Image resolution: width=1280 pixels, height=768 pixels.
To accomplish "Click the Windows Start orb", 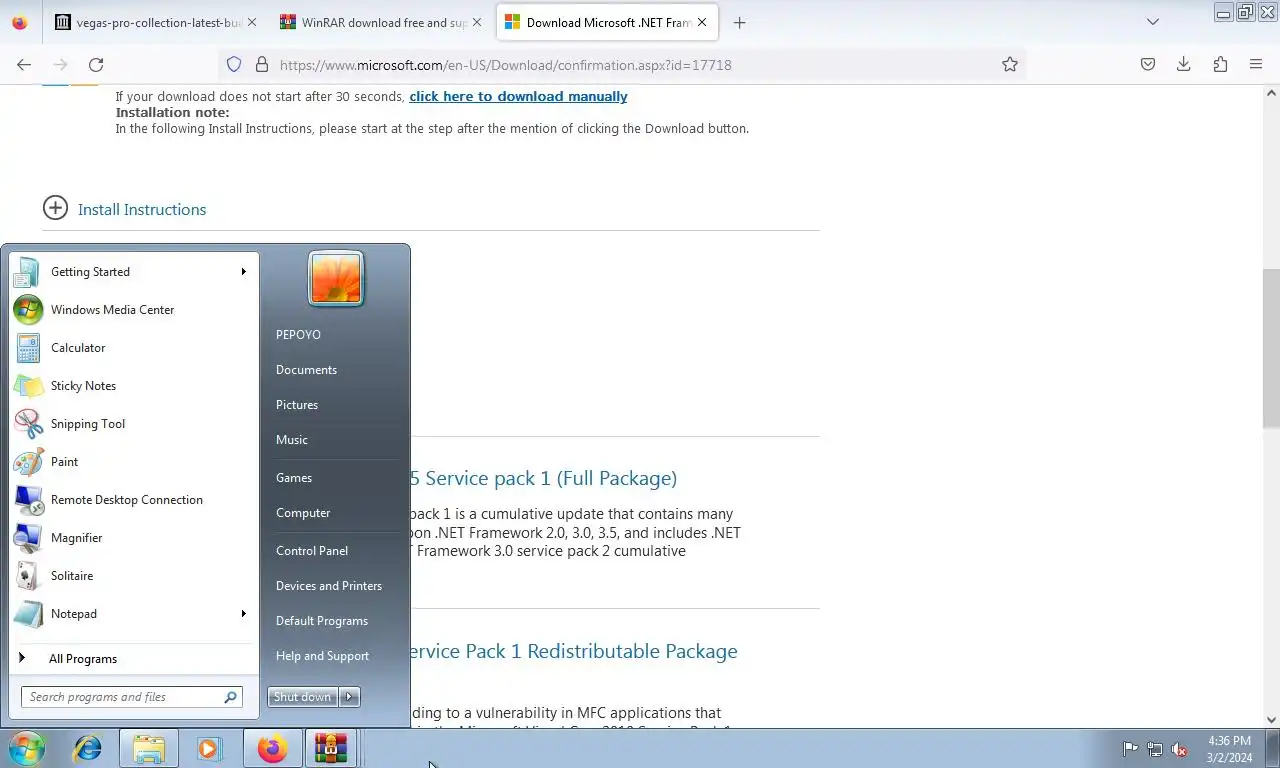I will coord(27,748).
